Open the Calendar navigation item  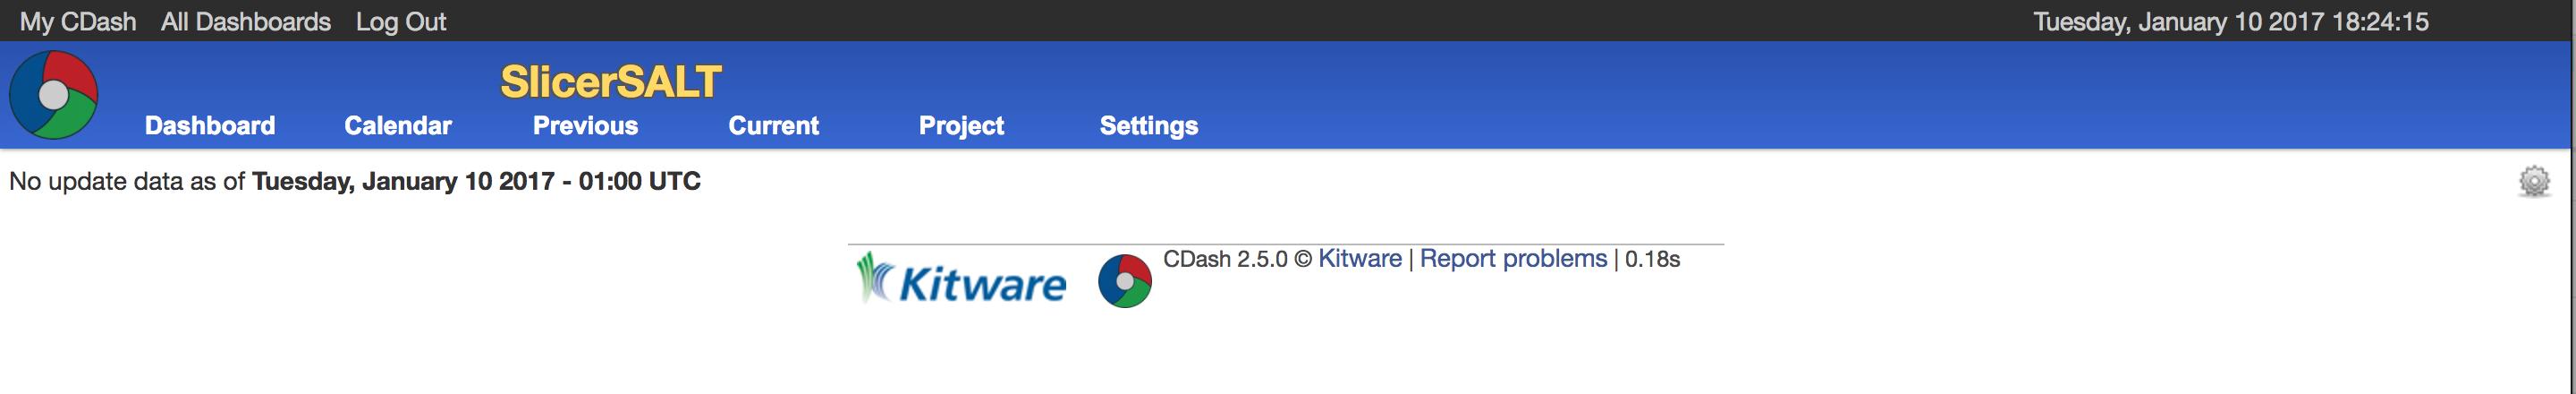pyautogui.click(x=398, y=126)
